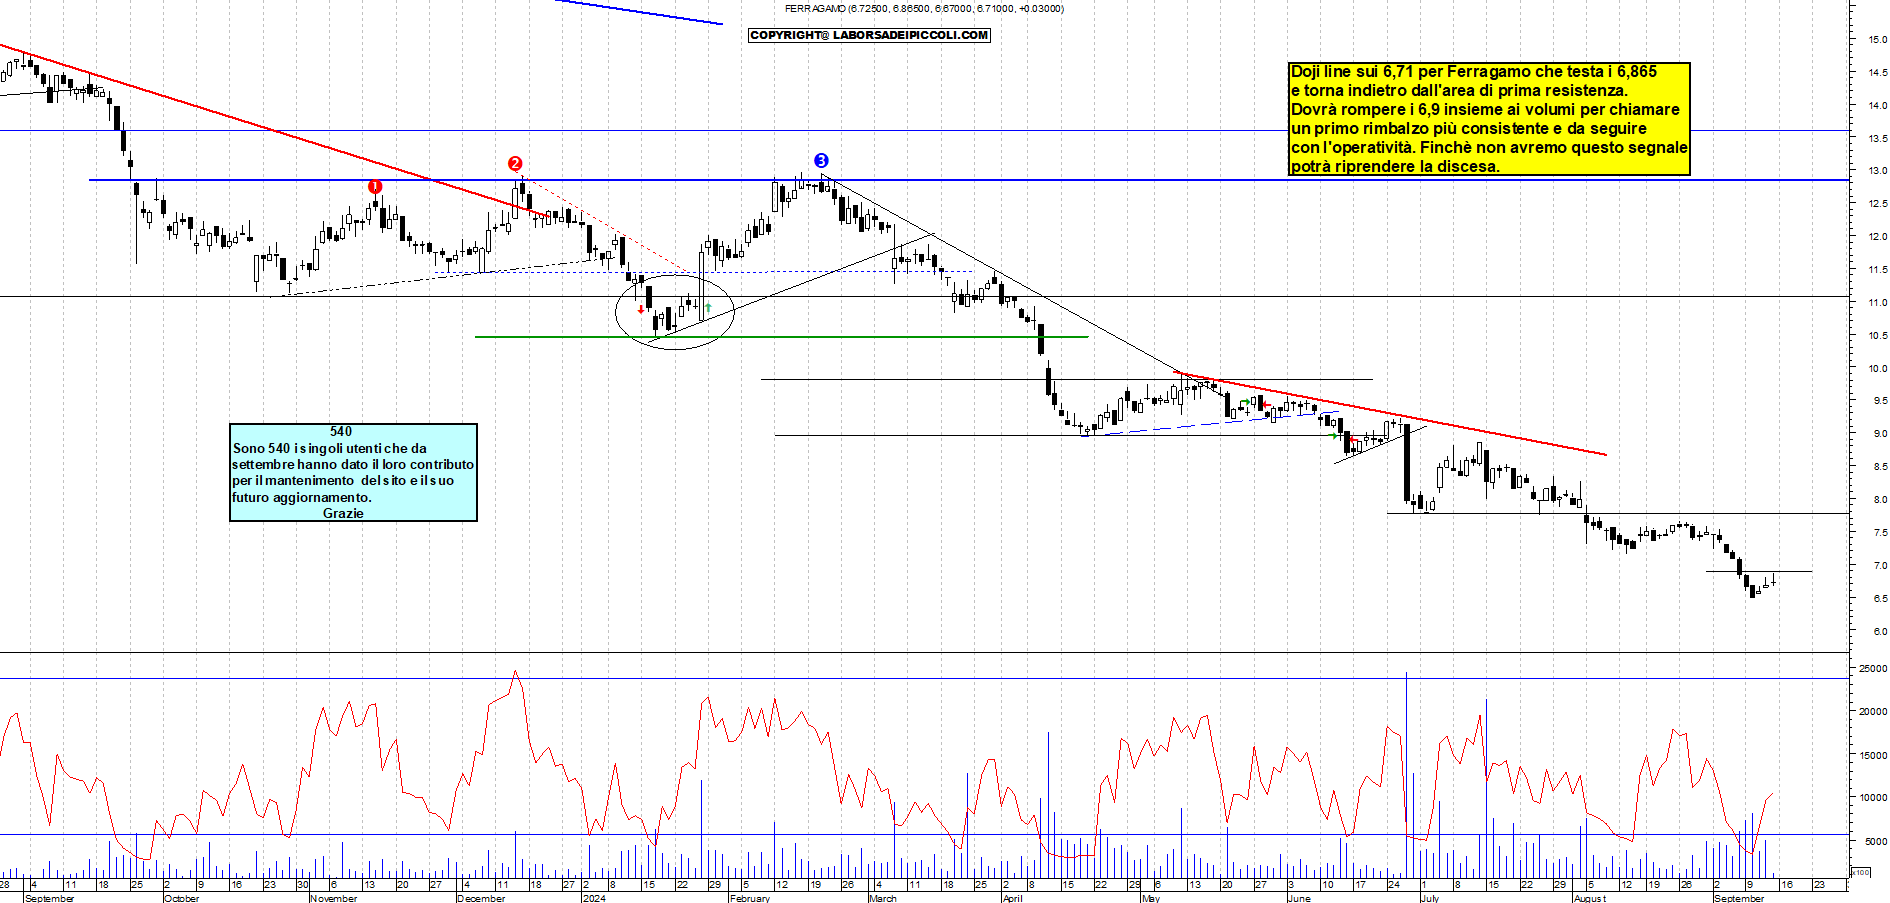This screenshot has width=1890, height=903.
Task: Click the 15000 volume axis label
Action: tap(1873, 756)
